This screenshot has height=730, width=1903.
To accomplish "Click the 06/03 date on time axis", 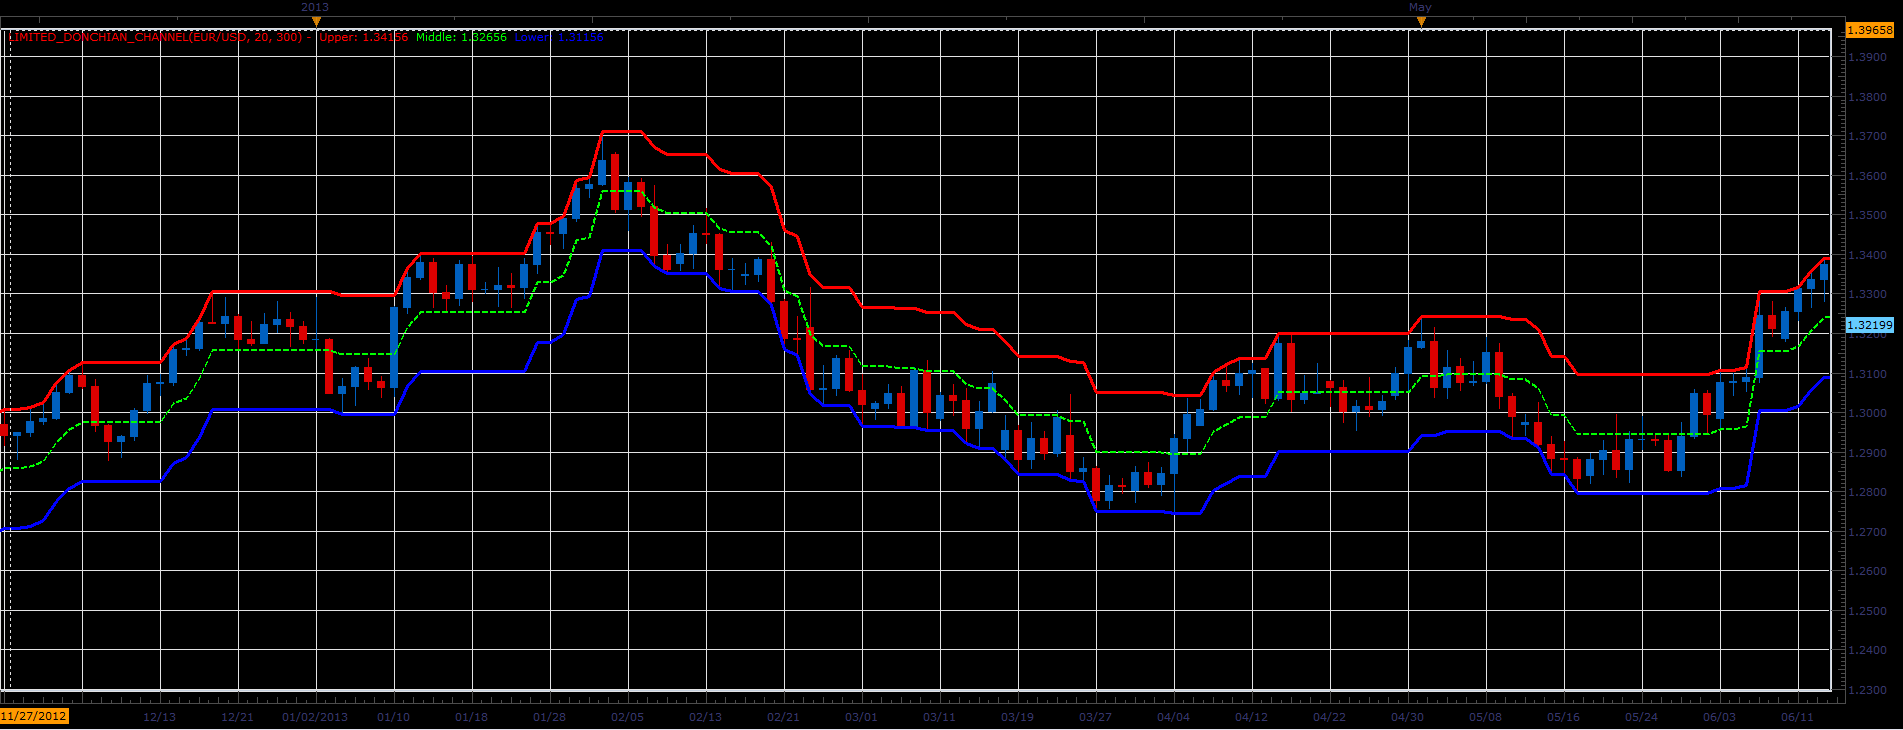I will [x=1719, y=717].
